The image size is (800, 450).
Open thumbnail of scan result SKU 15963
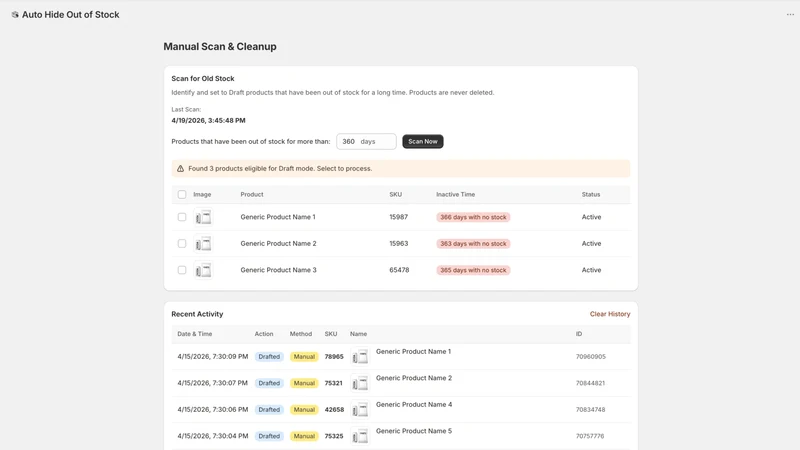[203, 244]
